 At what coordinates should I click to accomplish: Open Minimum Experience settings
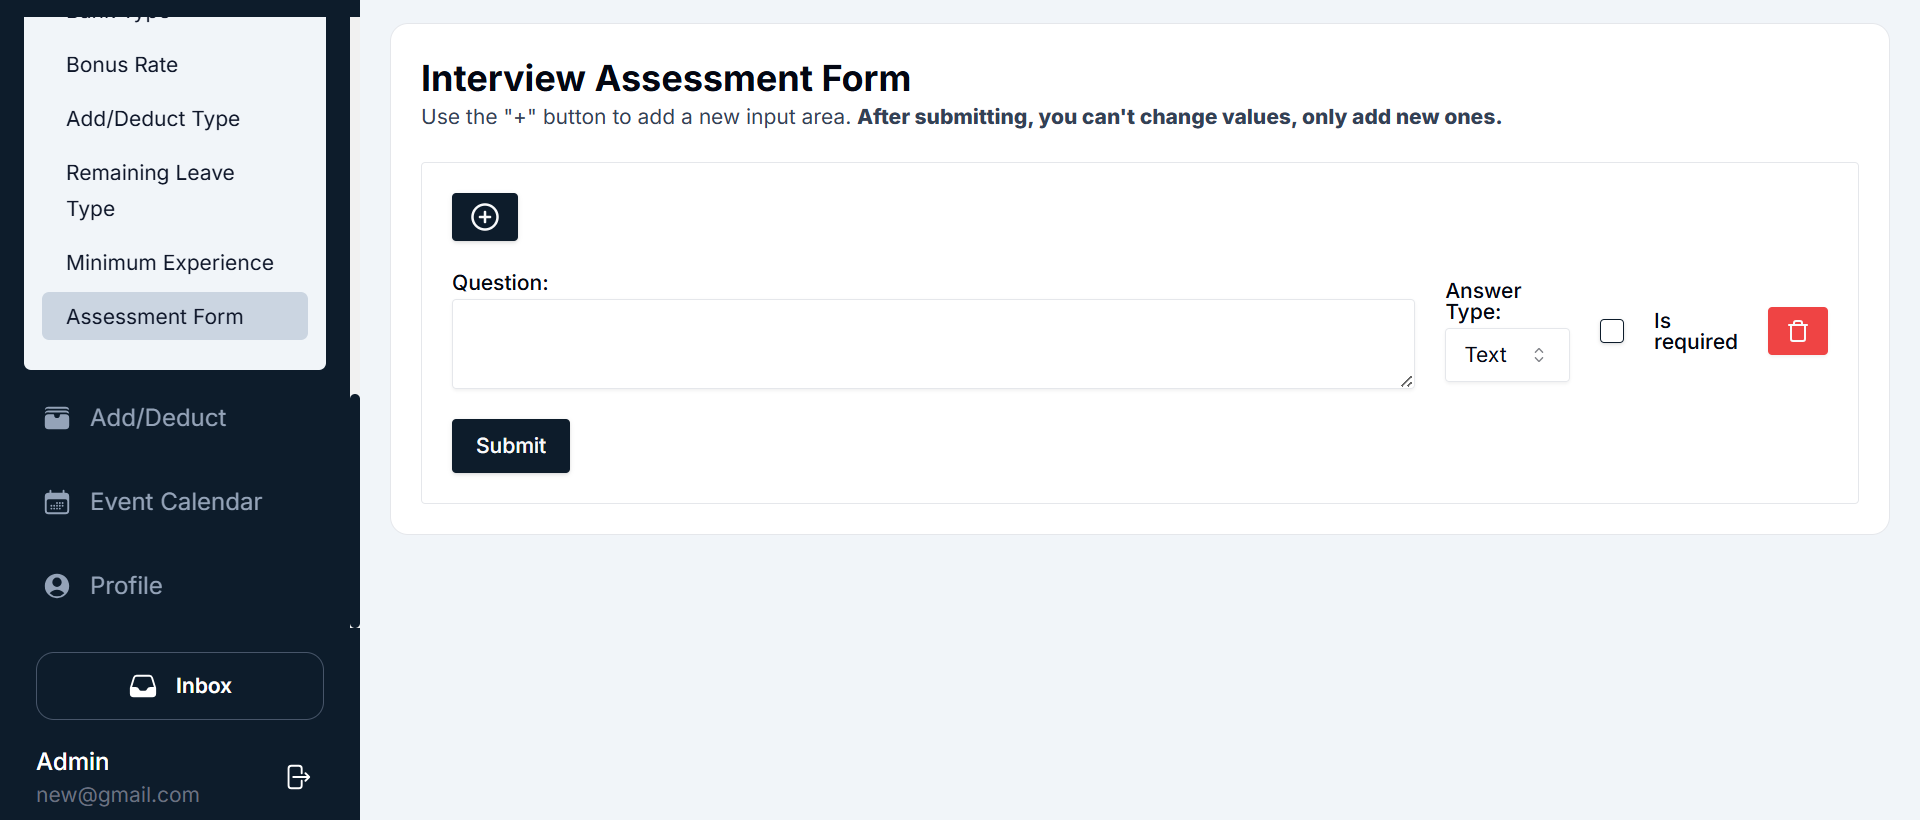170,263
